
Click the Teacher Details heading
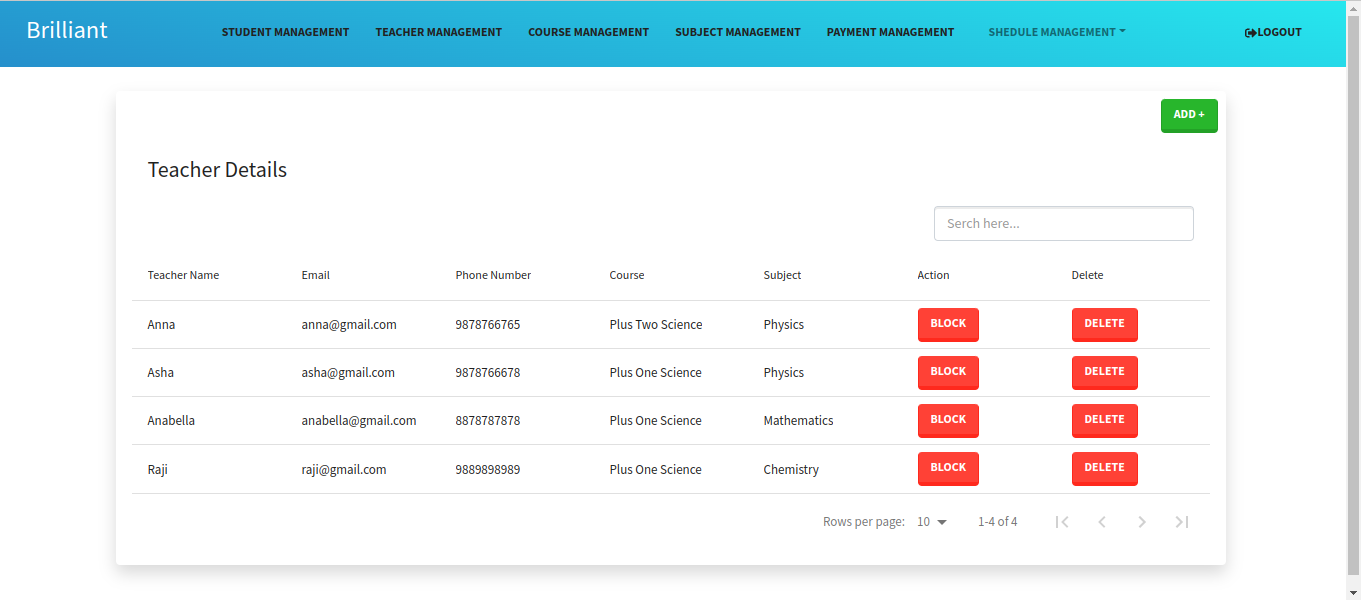click(217, 170)
